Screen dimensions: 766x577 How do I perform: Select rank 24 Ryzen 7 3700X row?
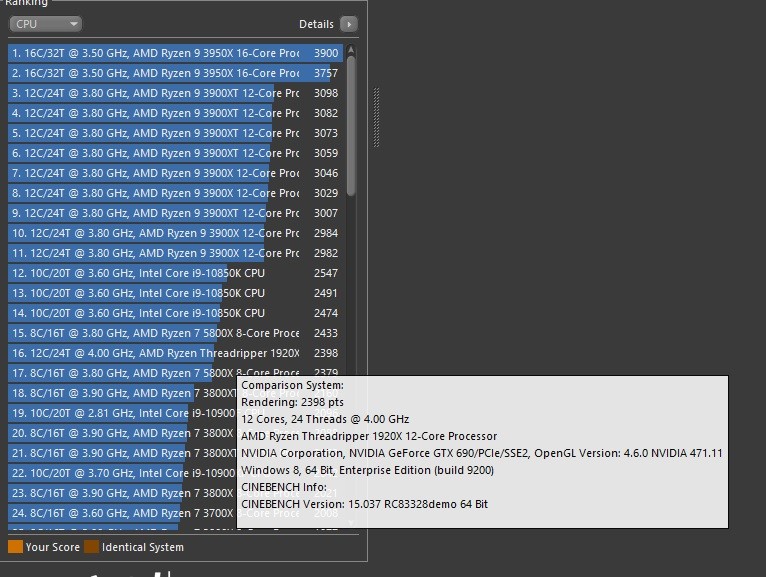pos(122,514)
